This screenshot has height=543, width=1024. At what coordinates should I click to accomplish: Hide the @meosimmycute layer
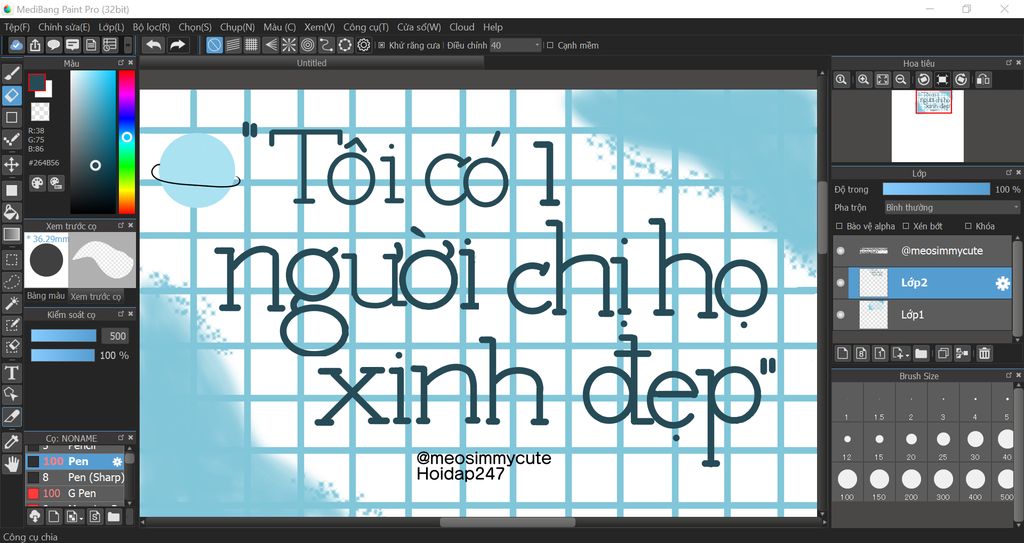pyautogui.click(x=840, y=251)
